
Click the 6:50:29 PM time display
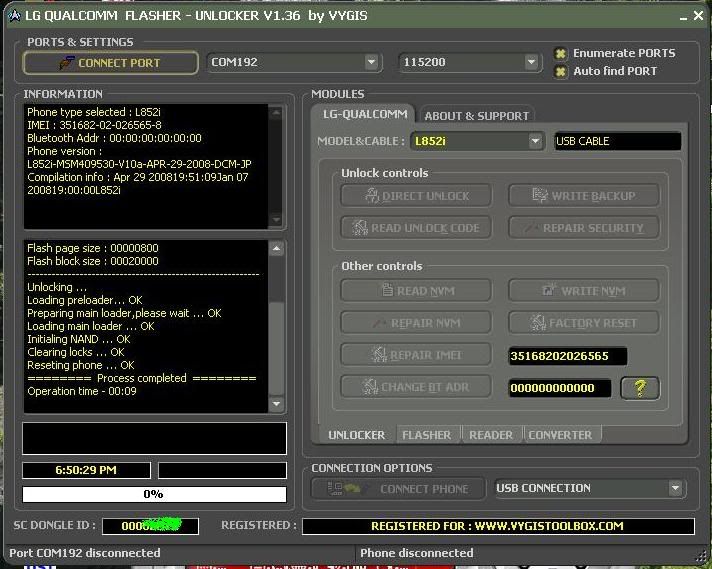click(x=86, y=470)
